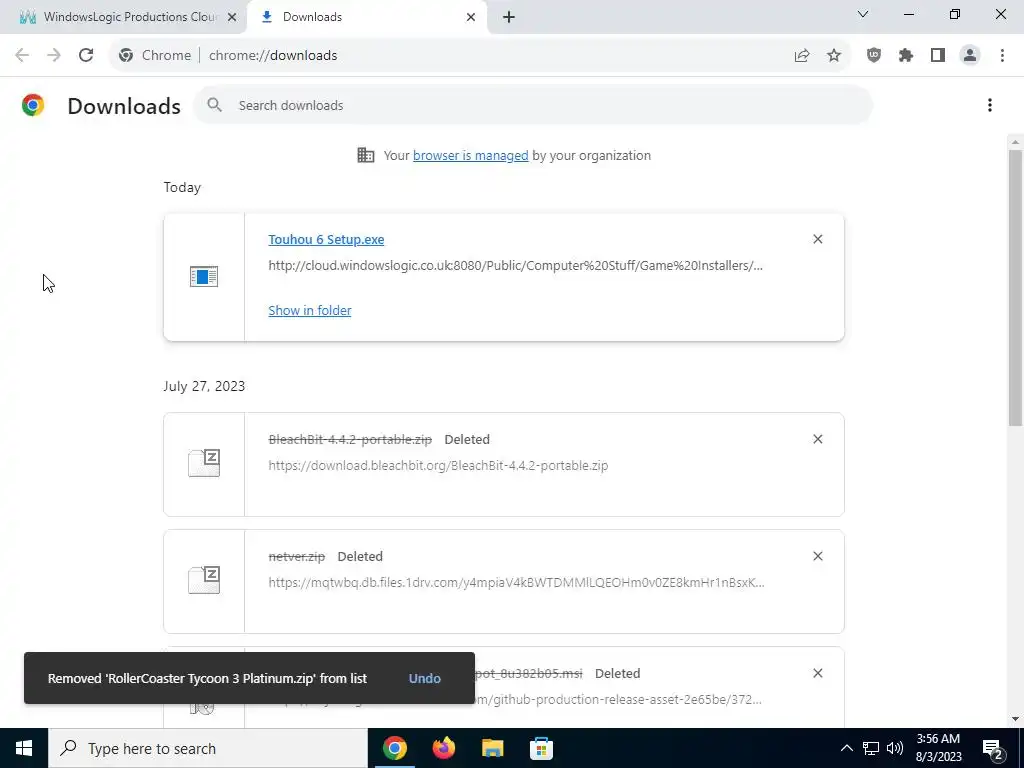Remove the .msi download entry
This screenshot has width=1024, height=768.
click(x=818, y=673)
